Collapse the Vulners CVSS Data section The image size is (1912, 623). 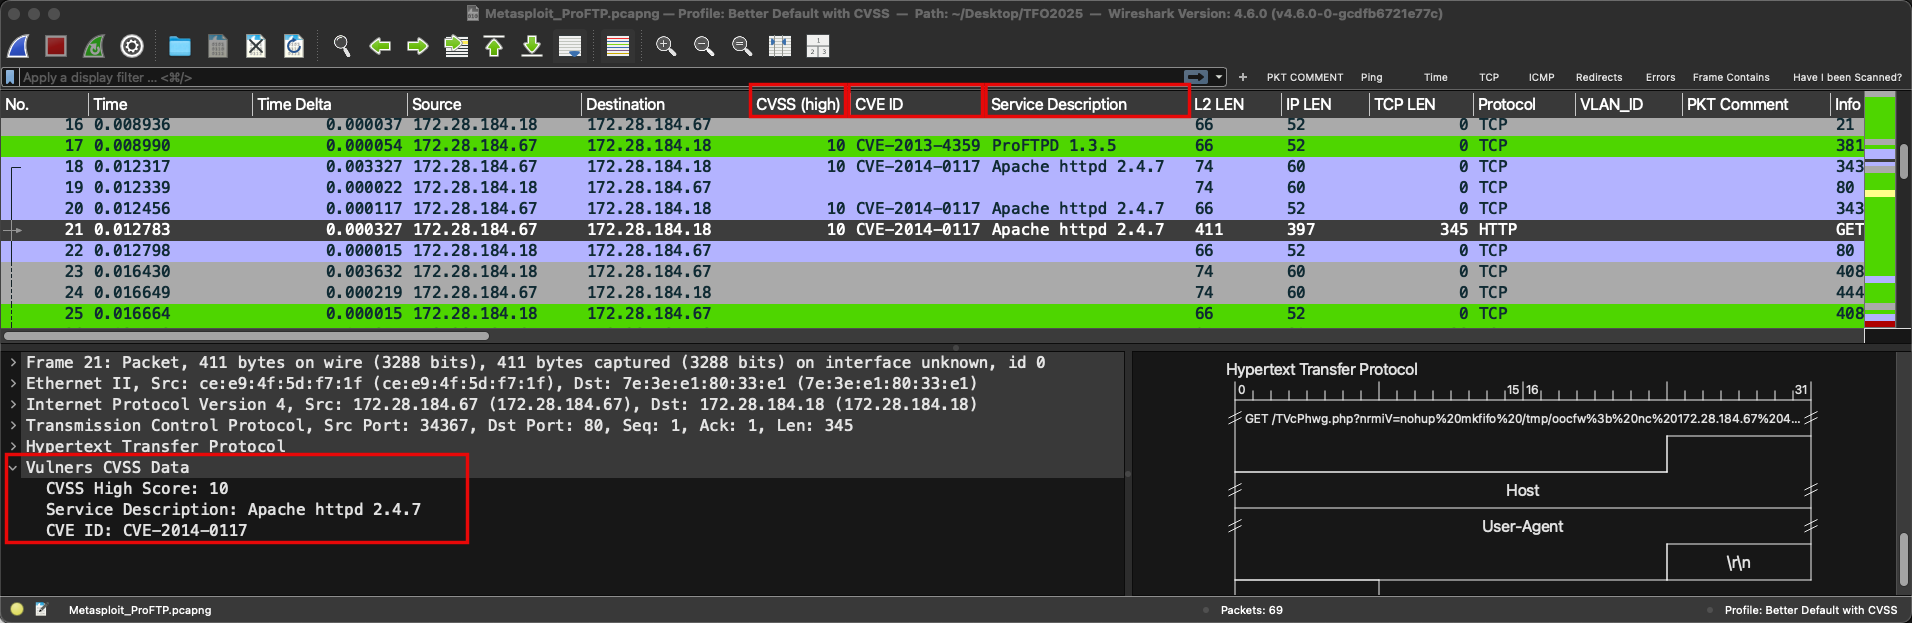[x=13, y=467]
